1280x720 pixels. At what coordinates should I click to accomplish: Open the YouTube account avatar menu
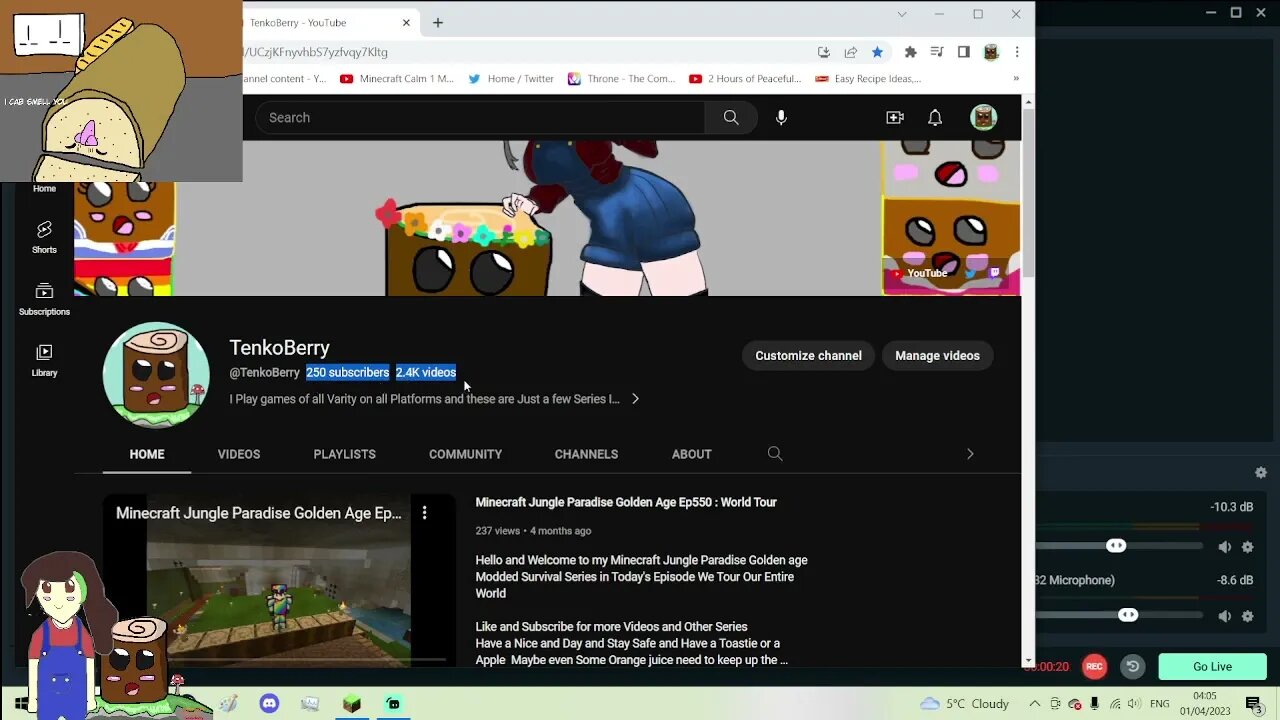pos(984,117)
